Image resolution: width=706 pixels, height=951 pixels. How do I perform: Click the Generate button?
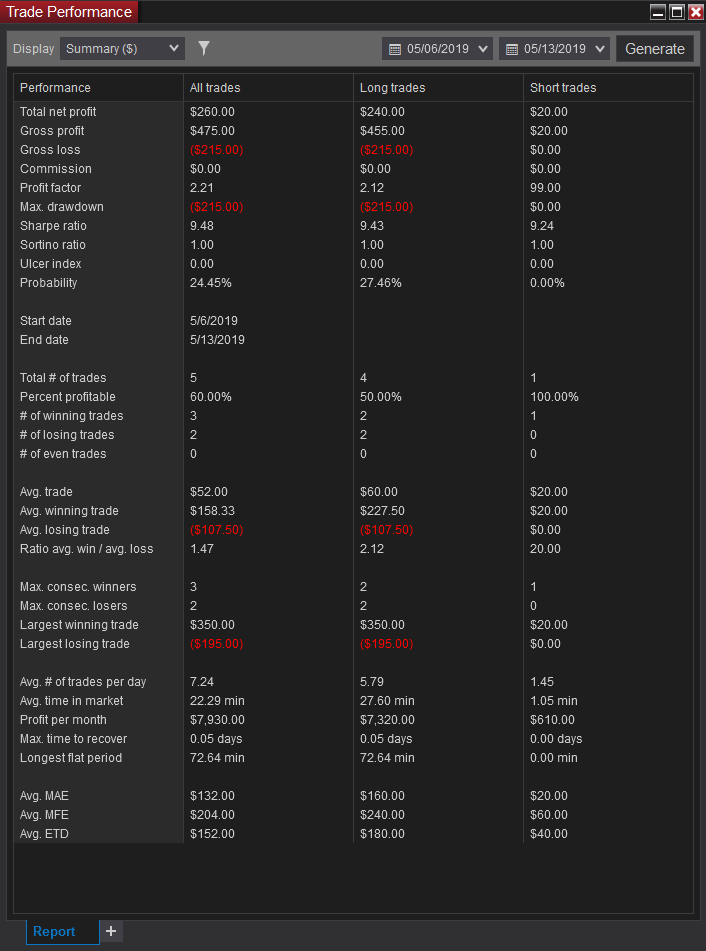point(654,49)
